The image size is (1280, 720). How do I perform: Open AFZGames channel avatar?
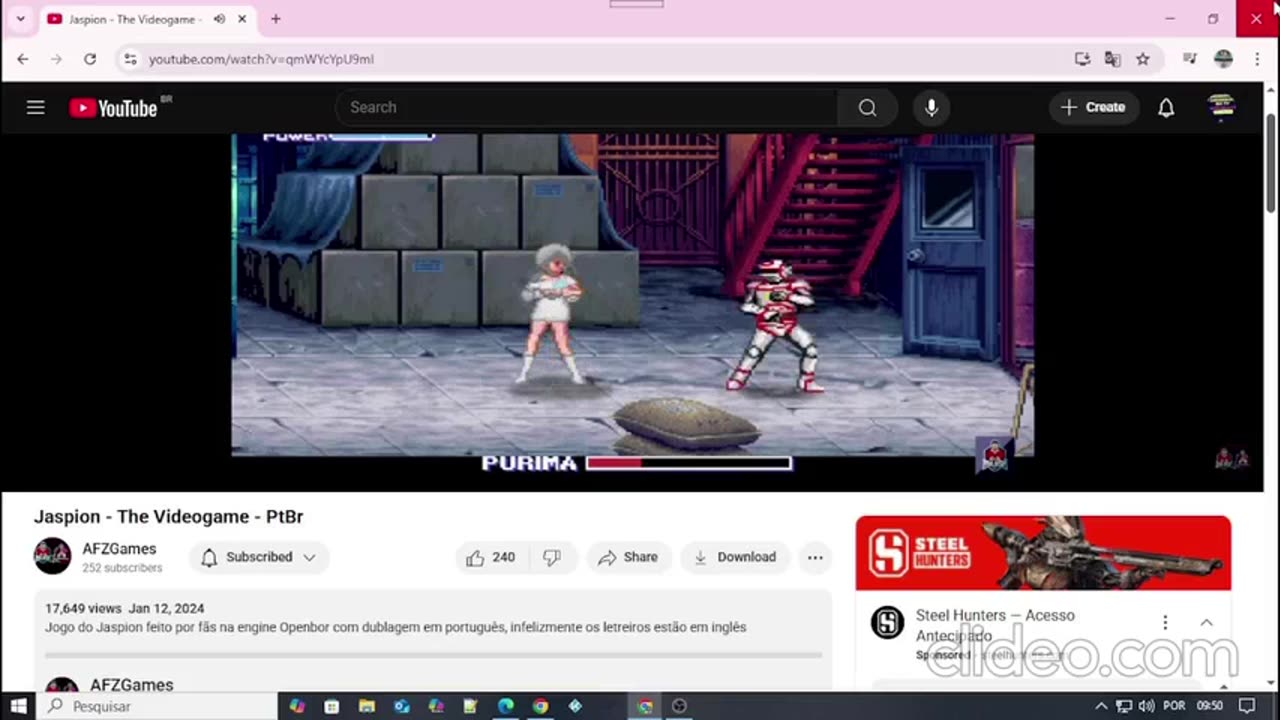coord(53,556)
